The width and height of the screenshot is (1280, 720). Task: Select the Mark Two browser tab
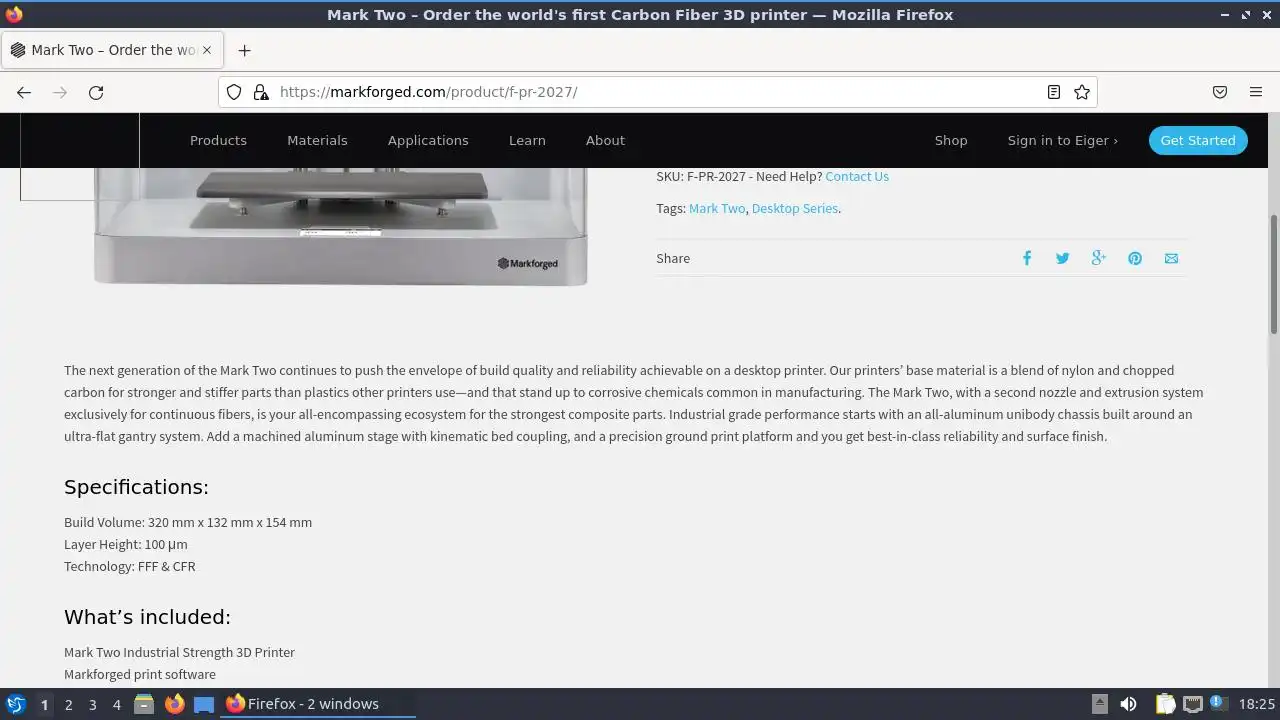[113, 50]
